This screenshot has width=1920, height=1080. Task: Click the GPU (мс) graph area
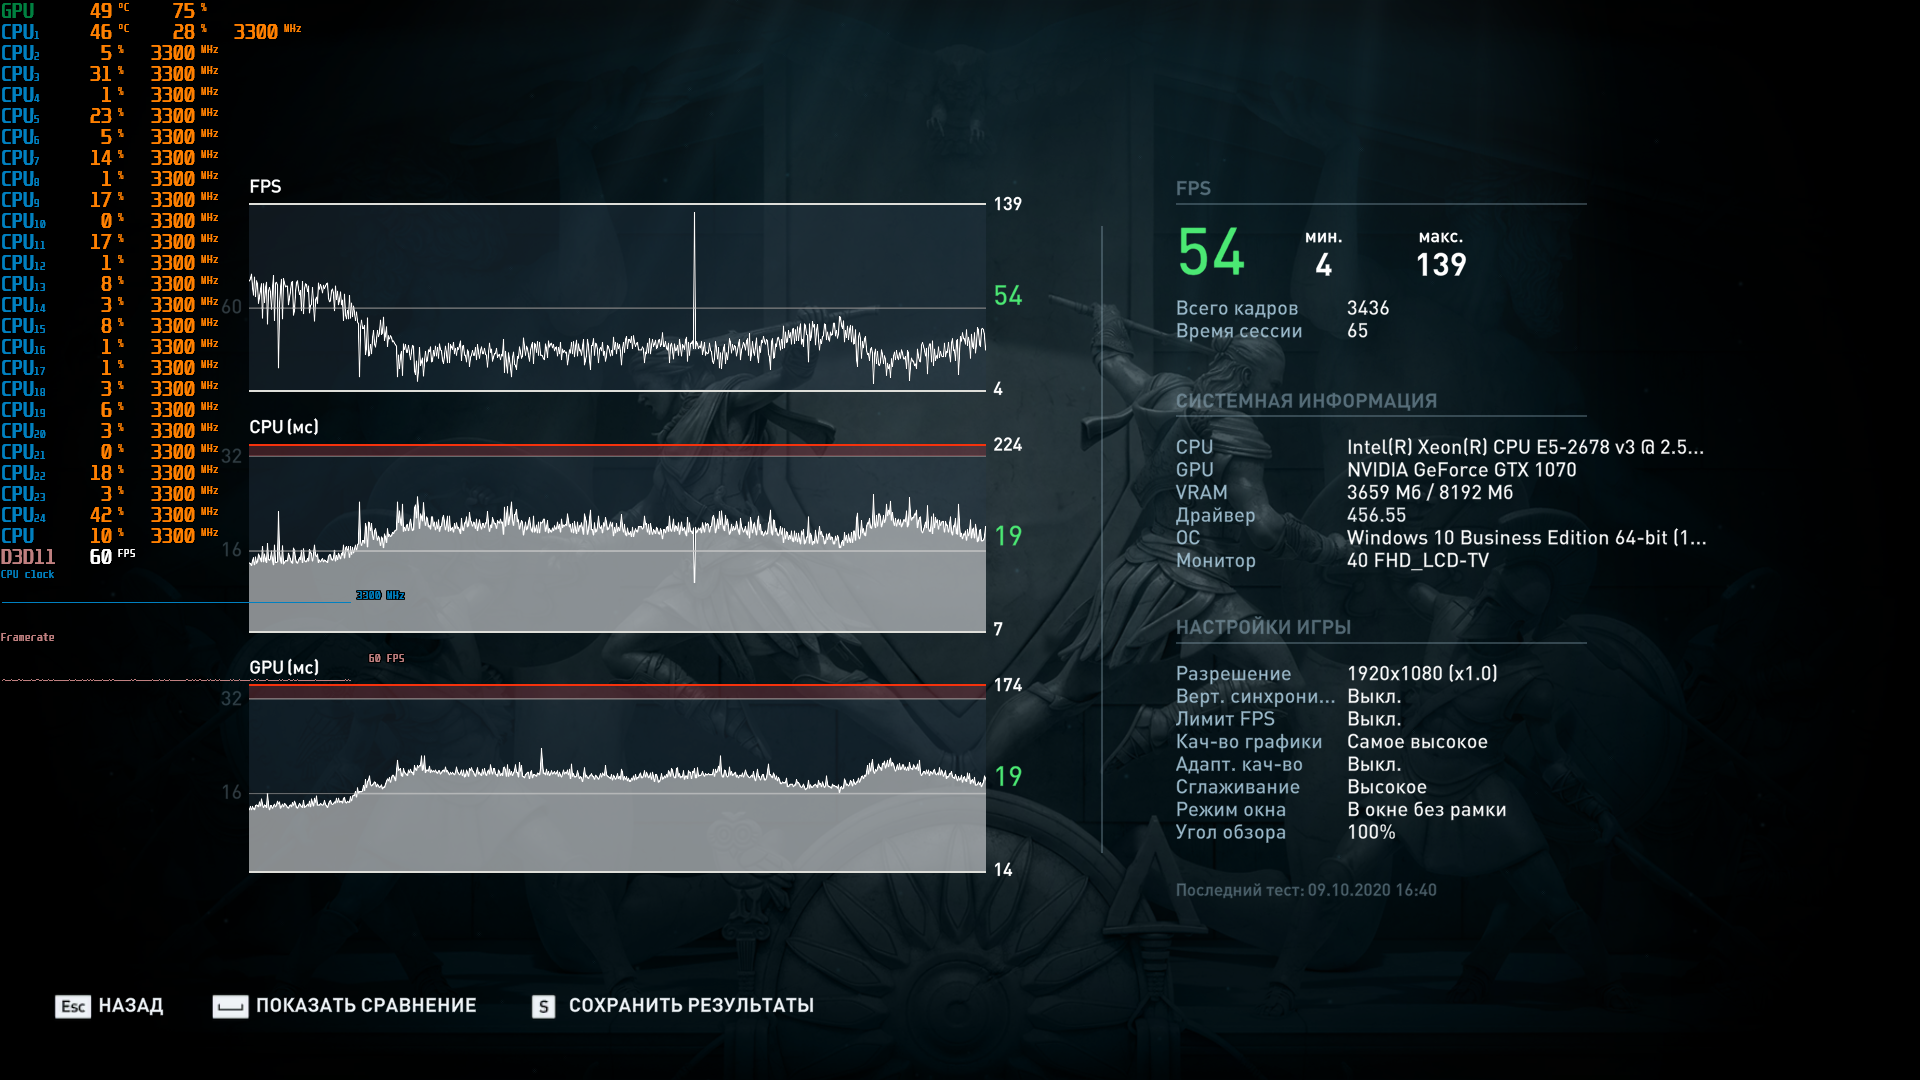(617, 800)
